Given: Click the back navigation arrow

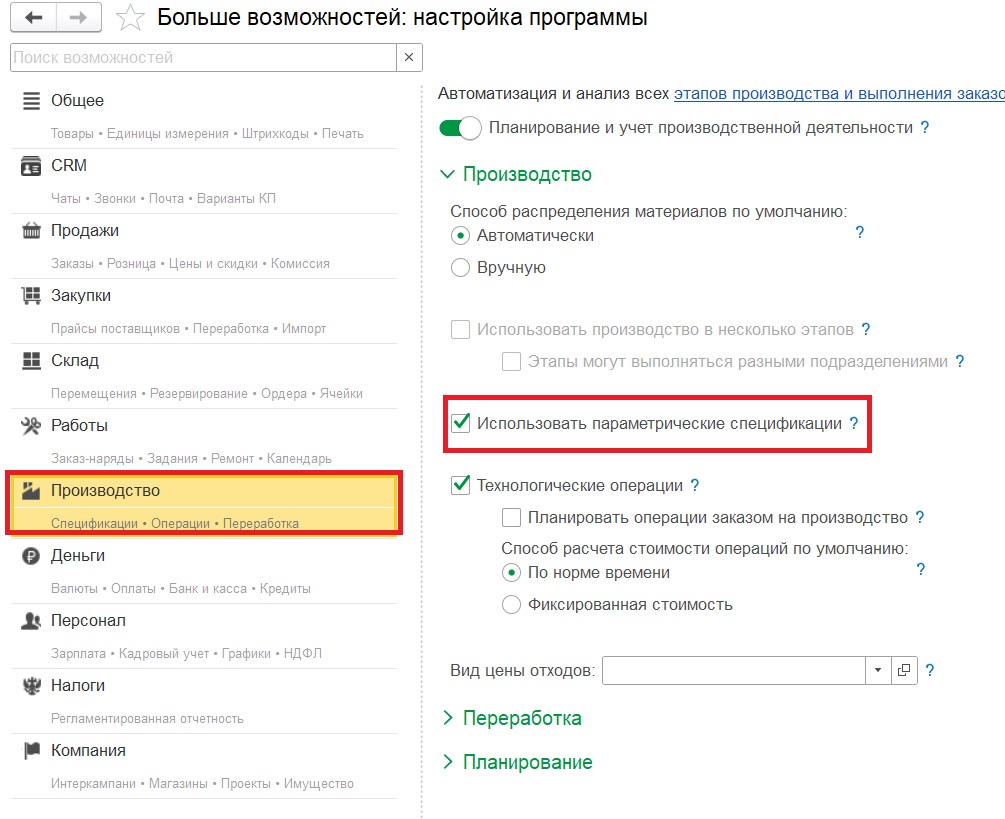Looking at the screenshot, I should click(33, 17).
